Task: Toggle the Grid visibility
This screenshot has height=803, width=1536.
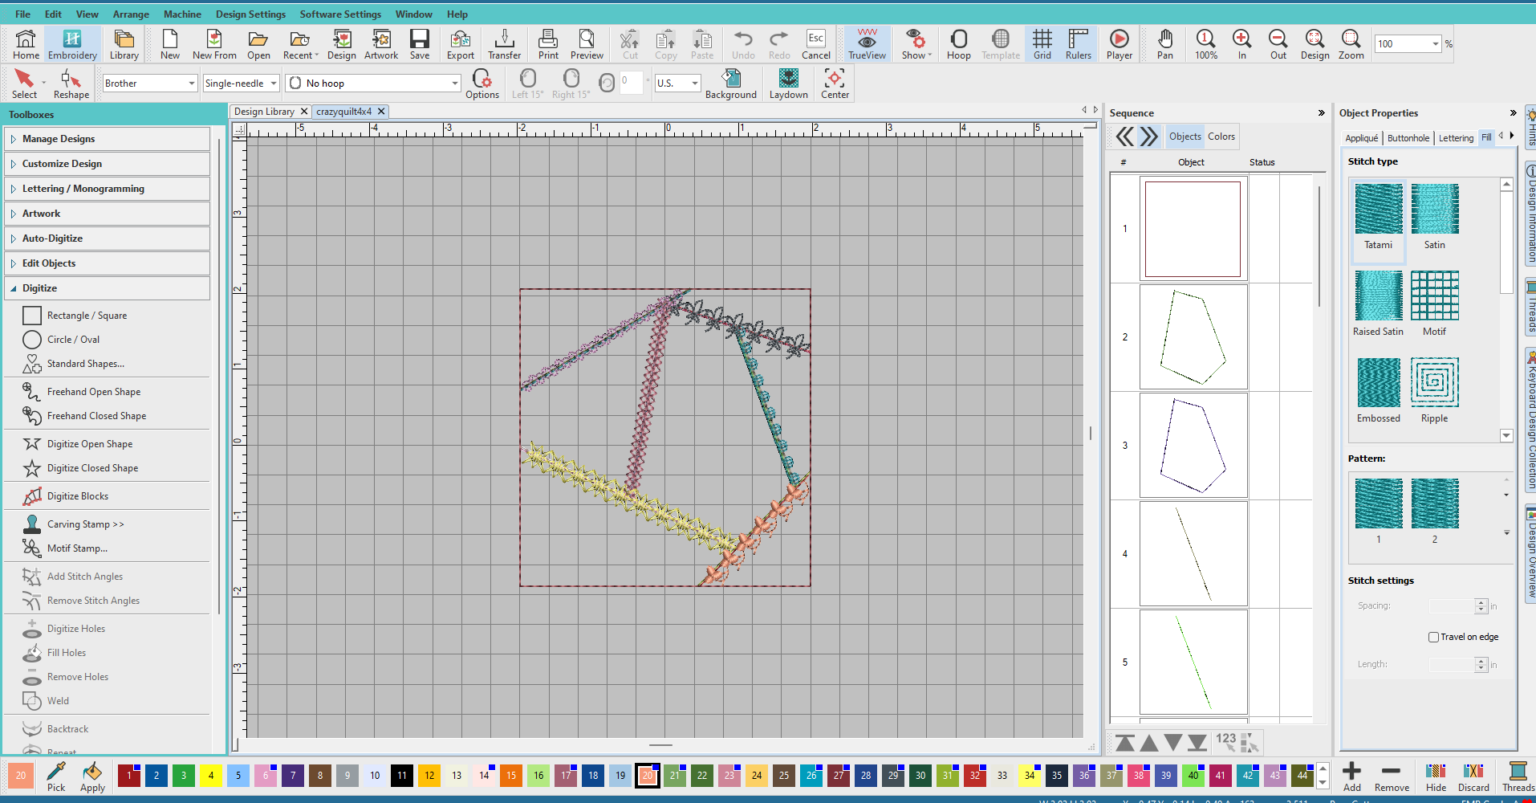Action: (x=1041, y=44)
